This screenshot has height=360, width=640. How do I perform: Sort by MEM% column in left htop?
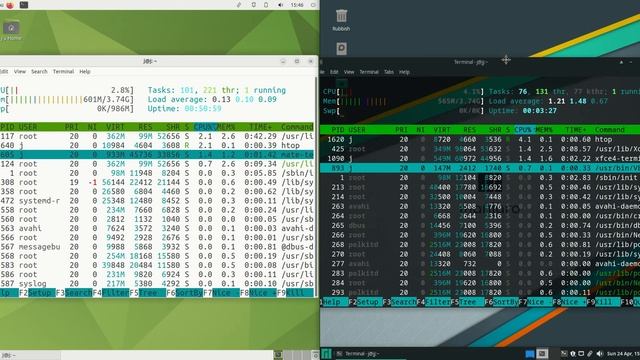click(x=226, y=127)
